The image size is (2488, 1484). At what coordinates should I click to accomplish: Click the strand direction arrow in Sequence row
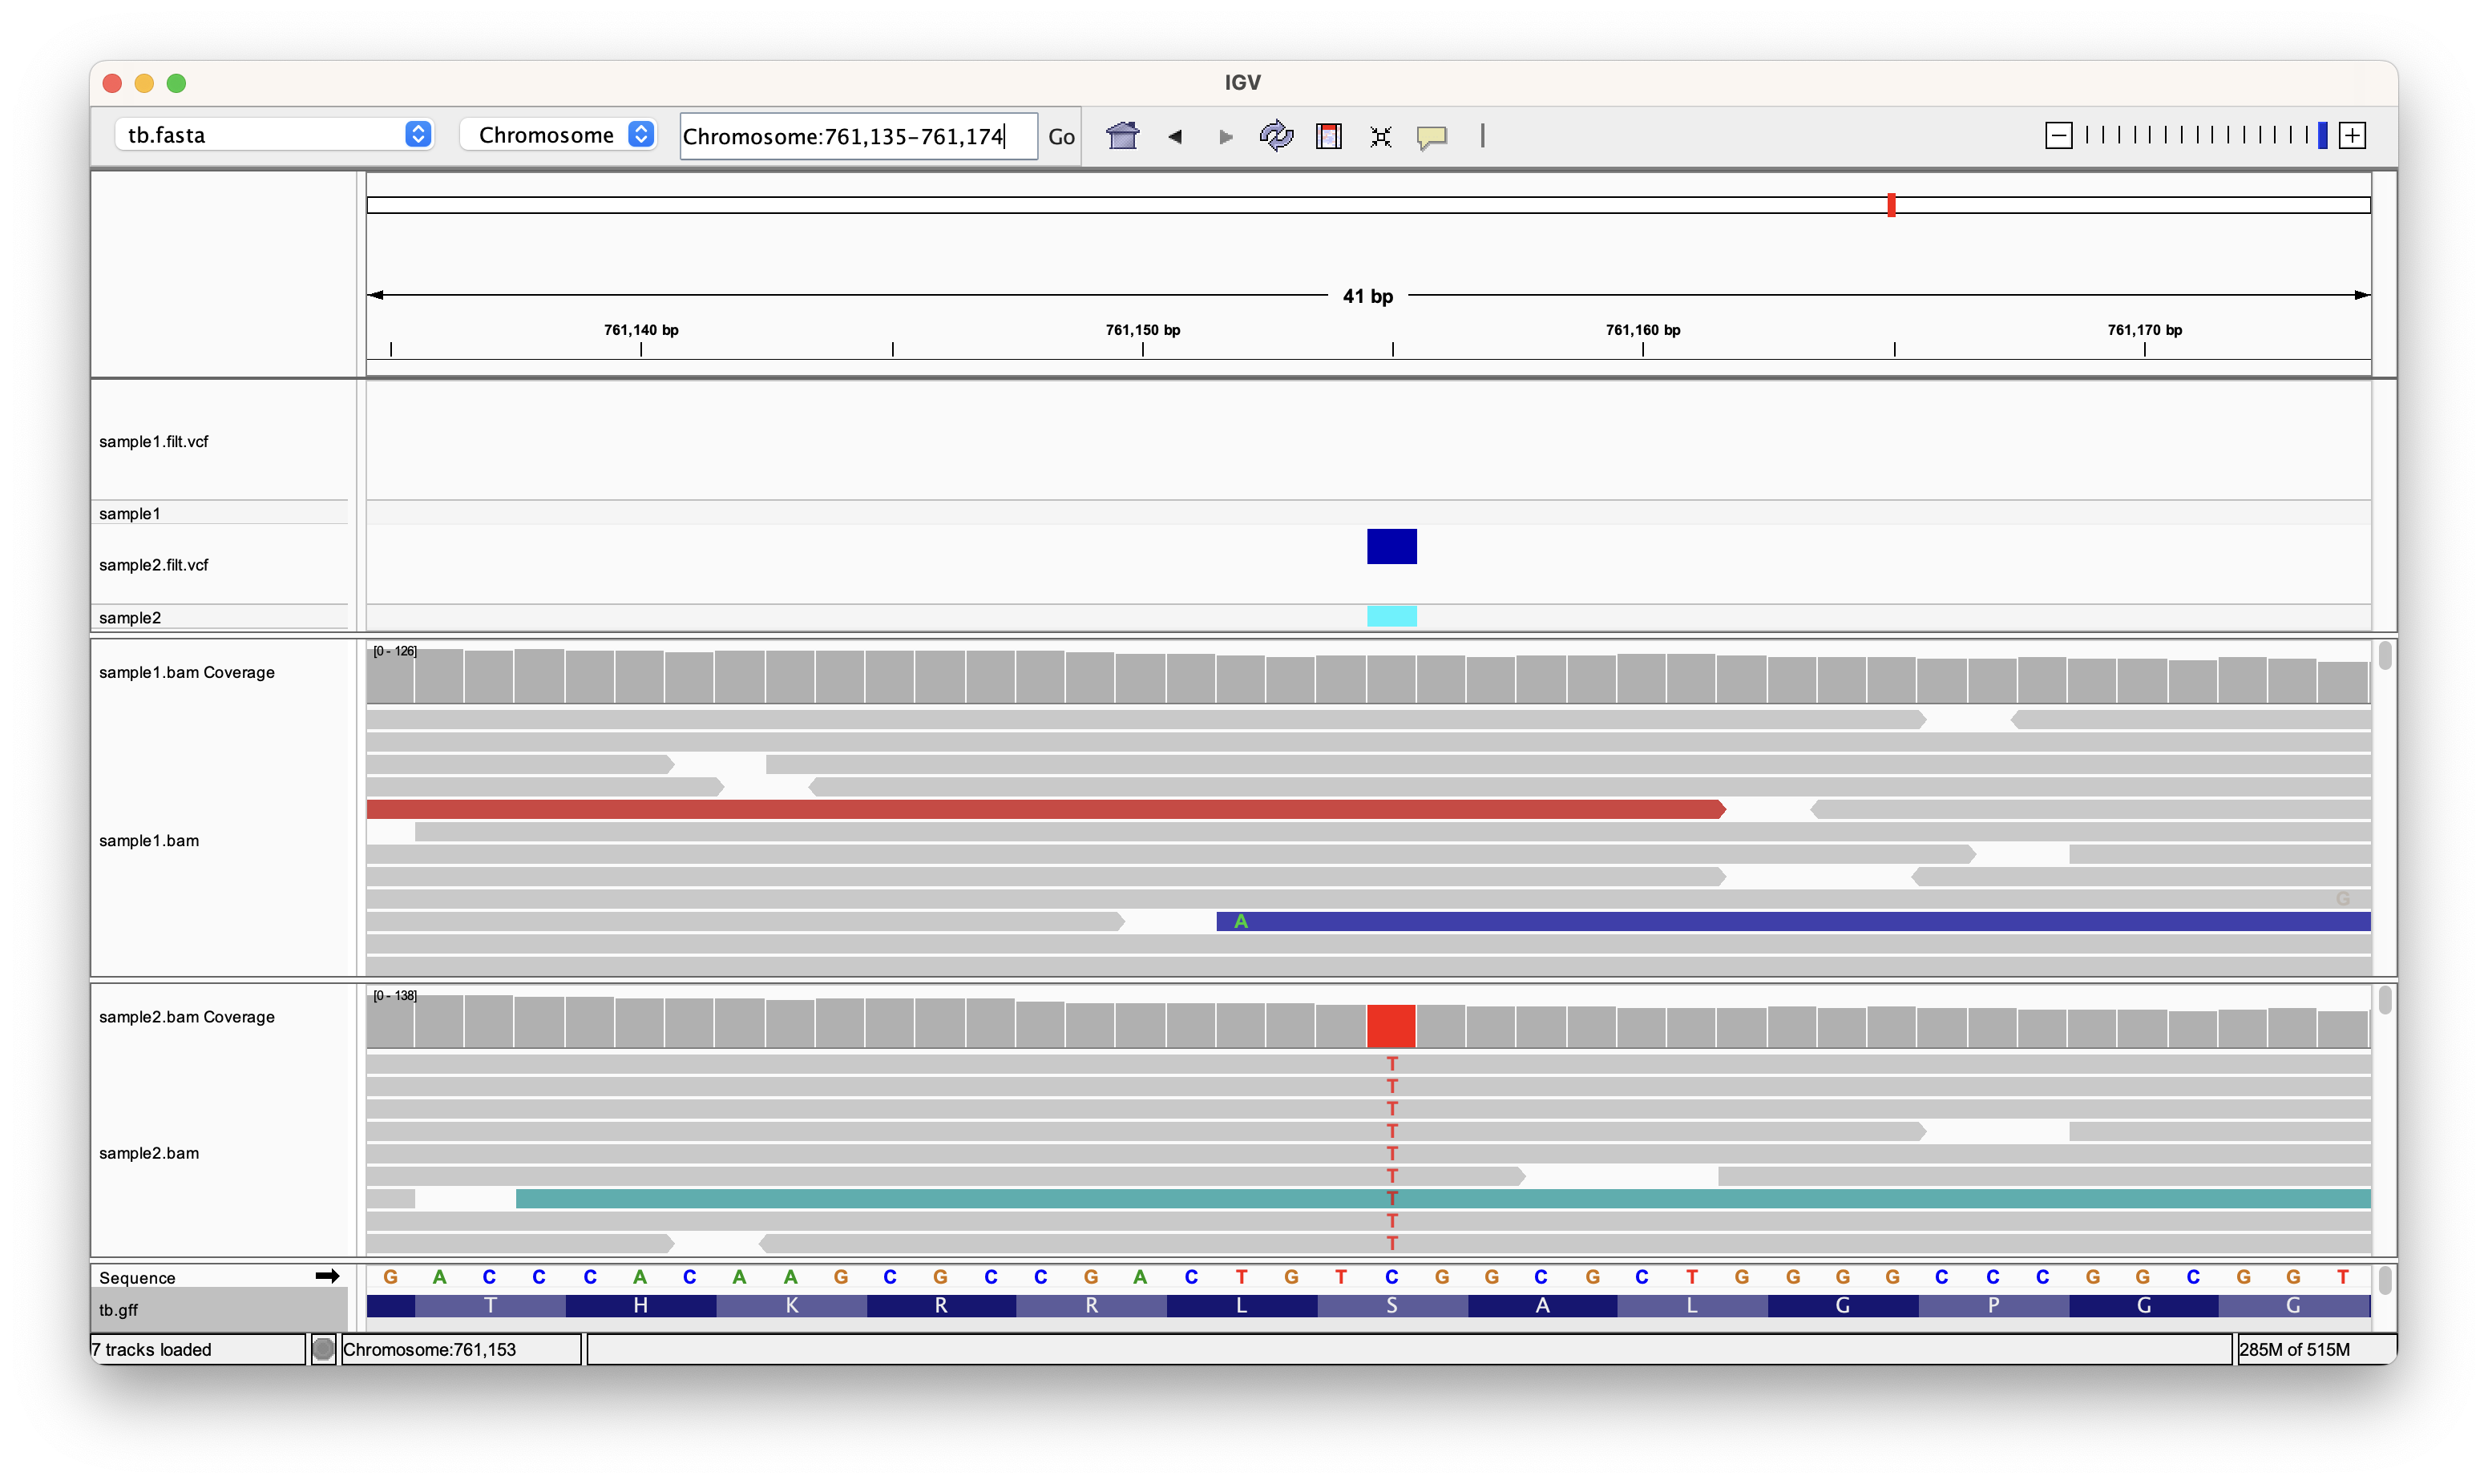click(327, 1276)
